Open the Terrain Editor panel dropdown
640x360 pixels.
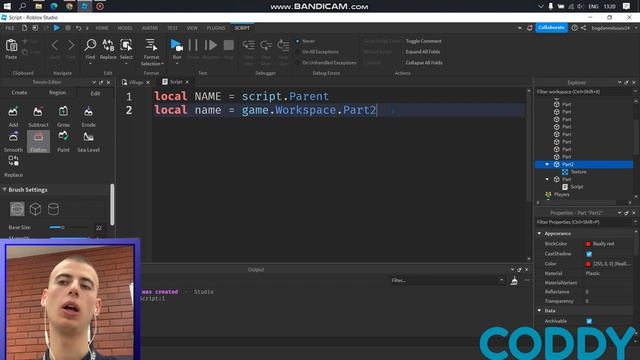coord(94,82)
